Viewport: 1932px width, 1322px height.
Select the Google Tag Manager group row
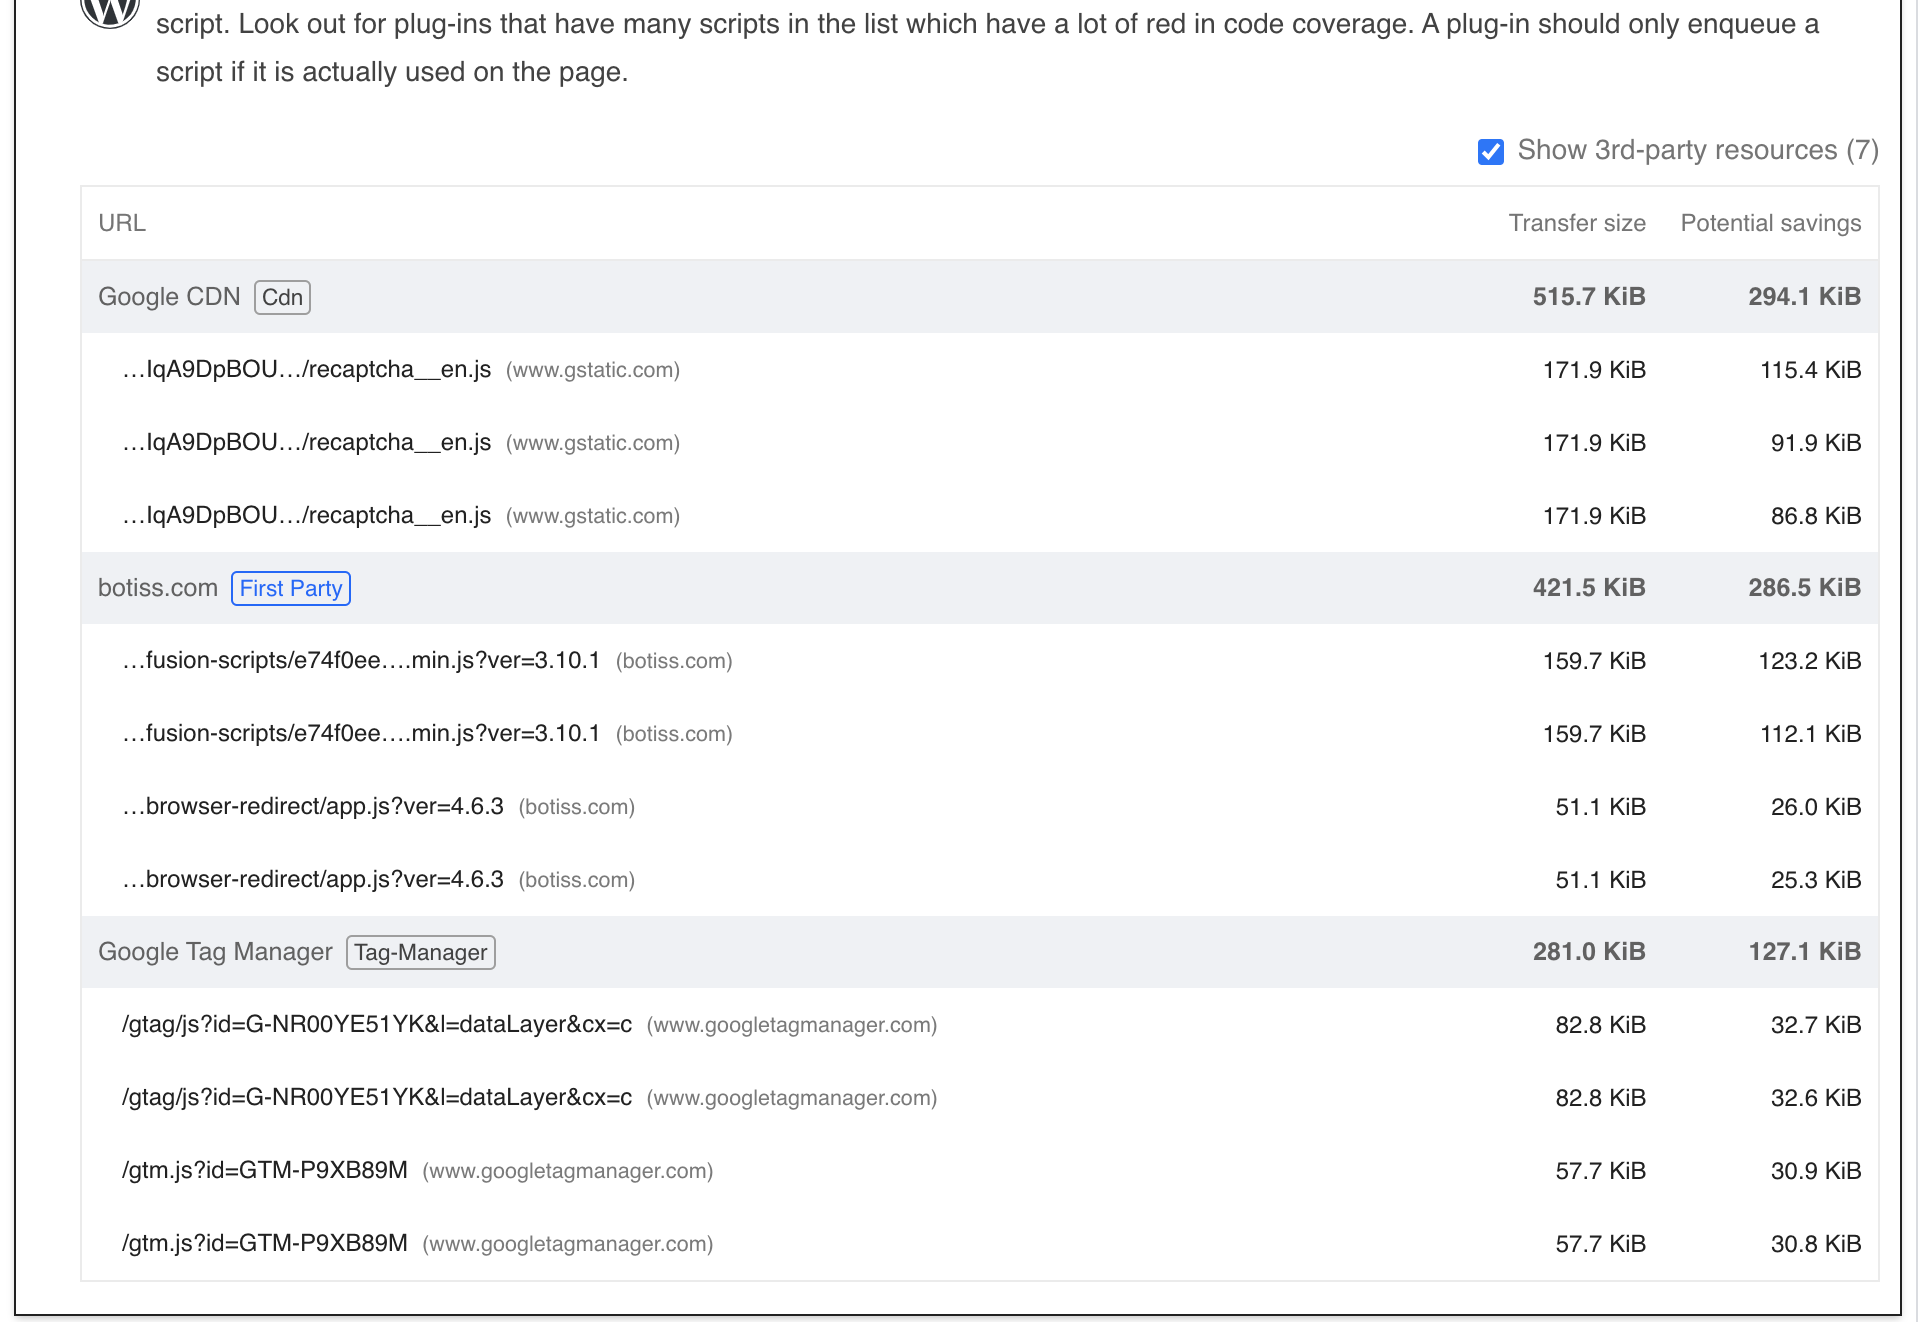(x=979, y=952)
